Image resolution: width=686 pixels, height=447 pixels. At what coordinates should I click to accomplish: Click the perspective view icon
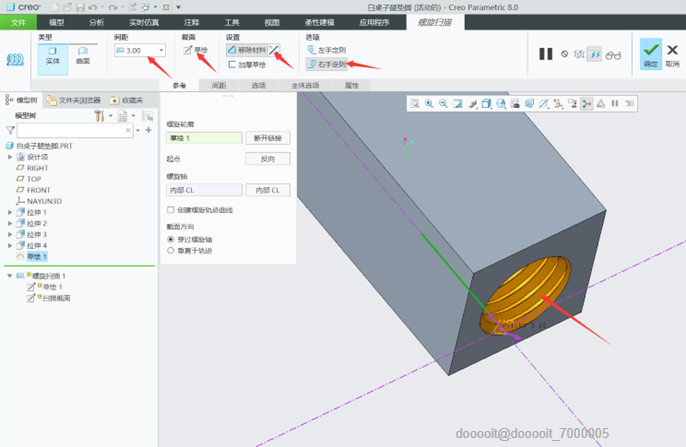529,104
